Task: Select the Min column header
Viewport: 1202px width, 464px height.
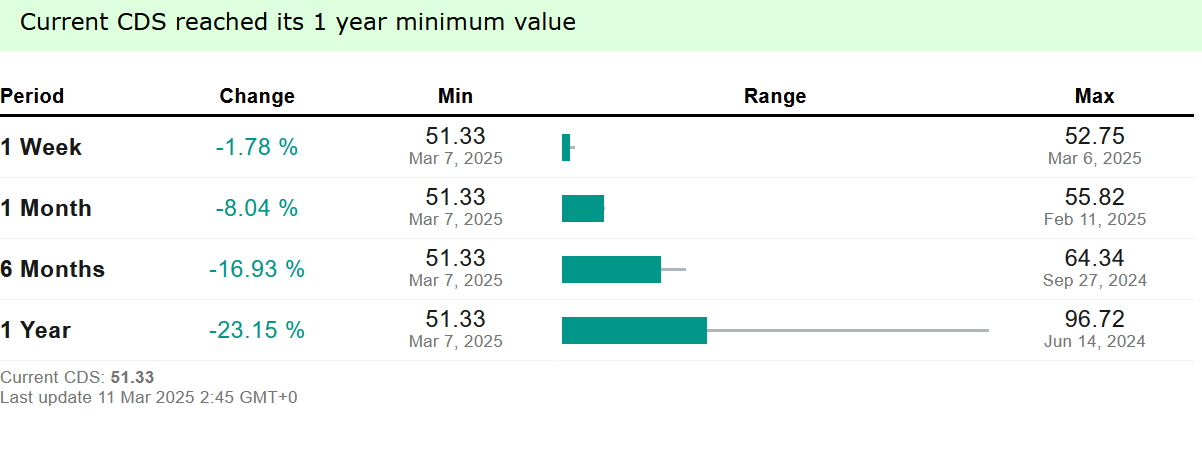Action: [x=456, y=96]
